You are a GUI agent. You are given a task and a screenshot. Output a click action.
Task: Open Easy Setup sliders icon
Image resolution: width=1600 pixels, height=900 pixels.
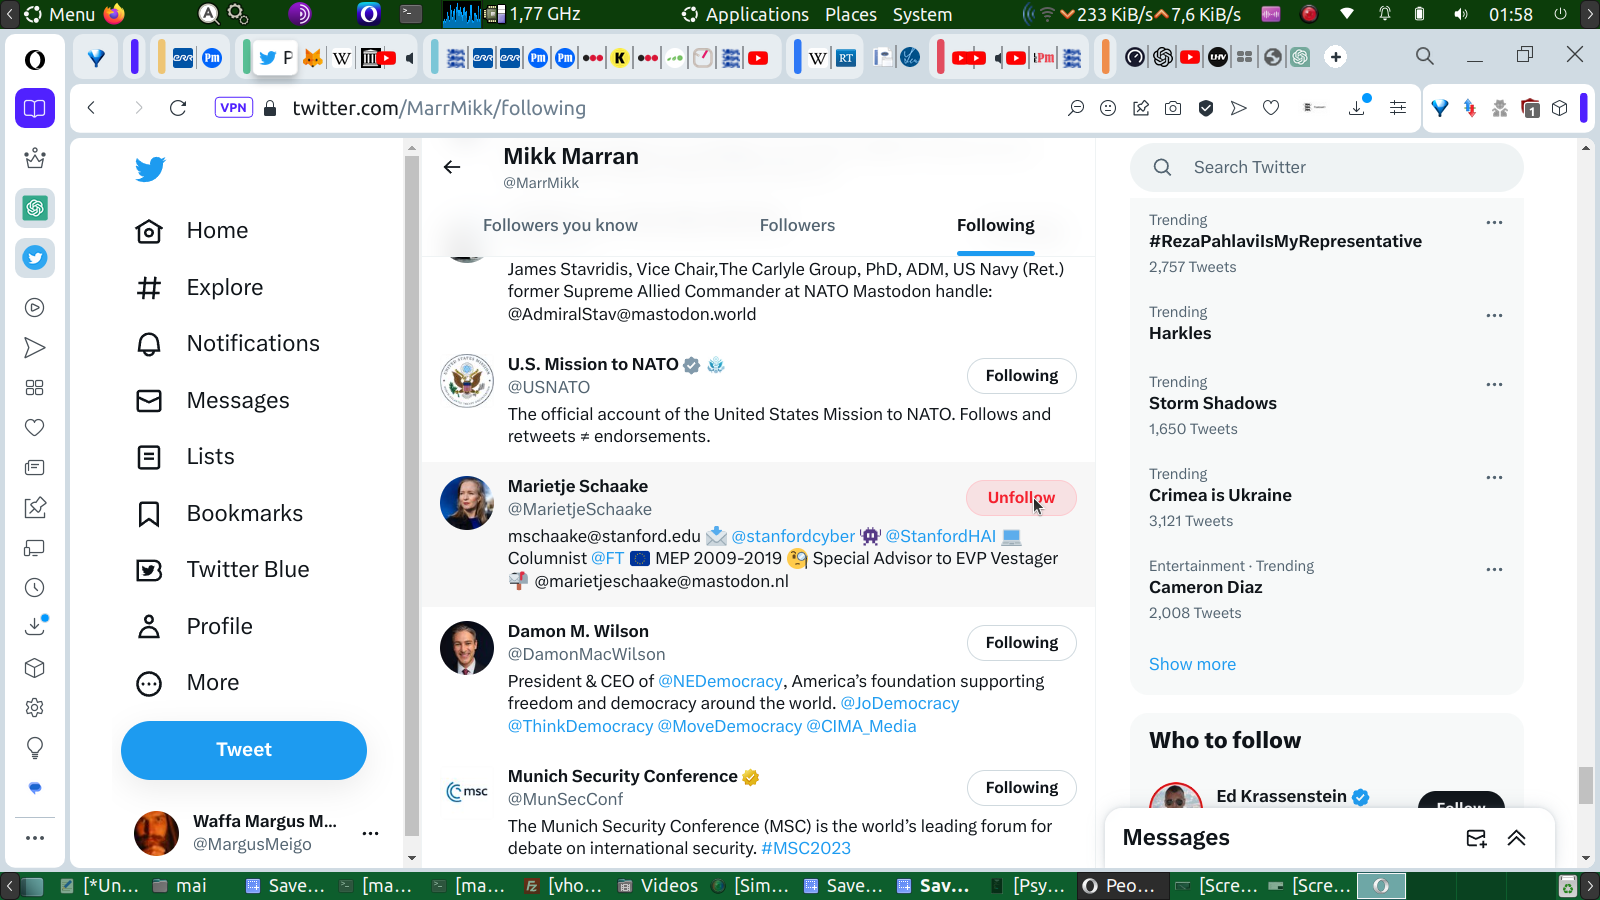click(1398, 108)
